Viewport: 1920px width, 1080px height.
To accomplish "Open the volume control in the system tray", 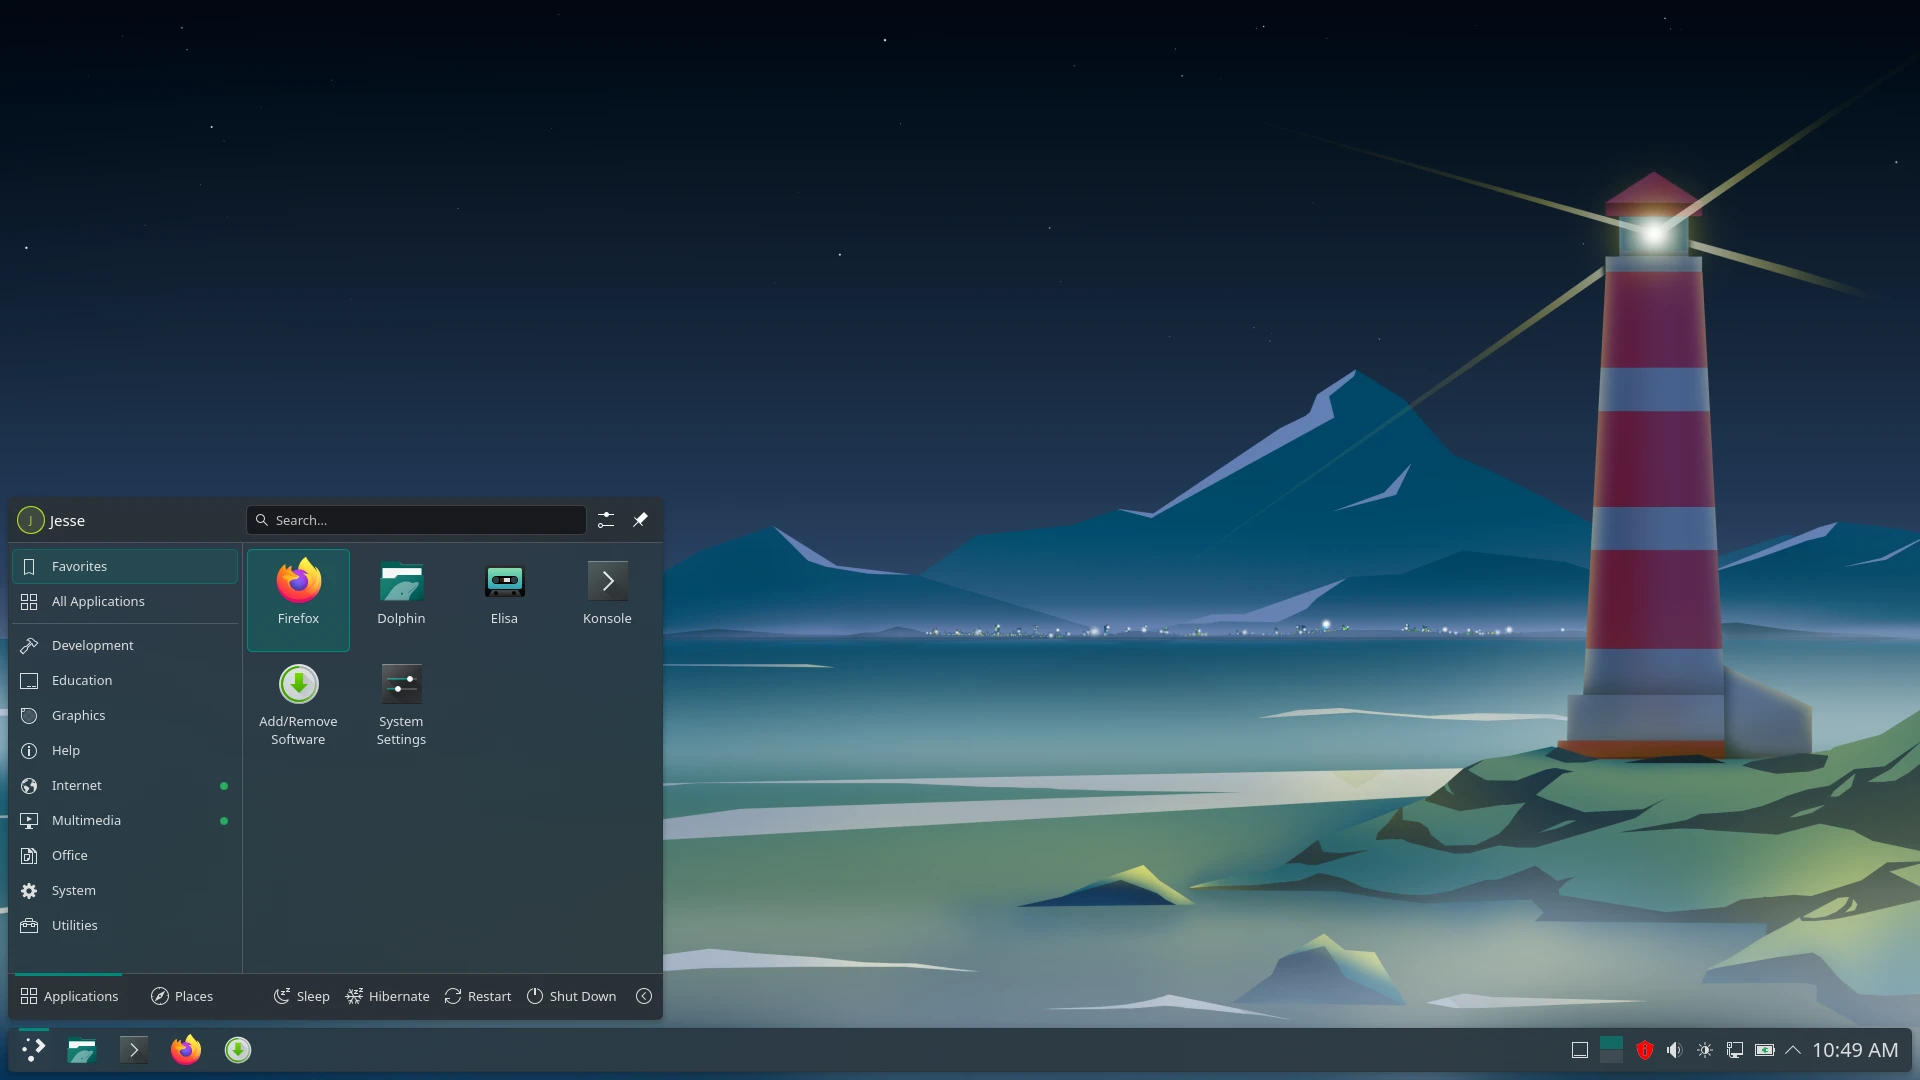I will click(x=1676, y=1050).
